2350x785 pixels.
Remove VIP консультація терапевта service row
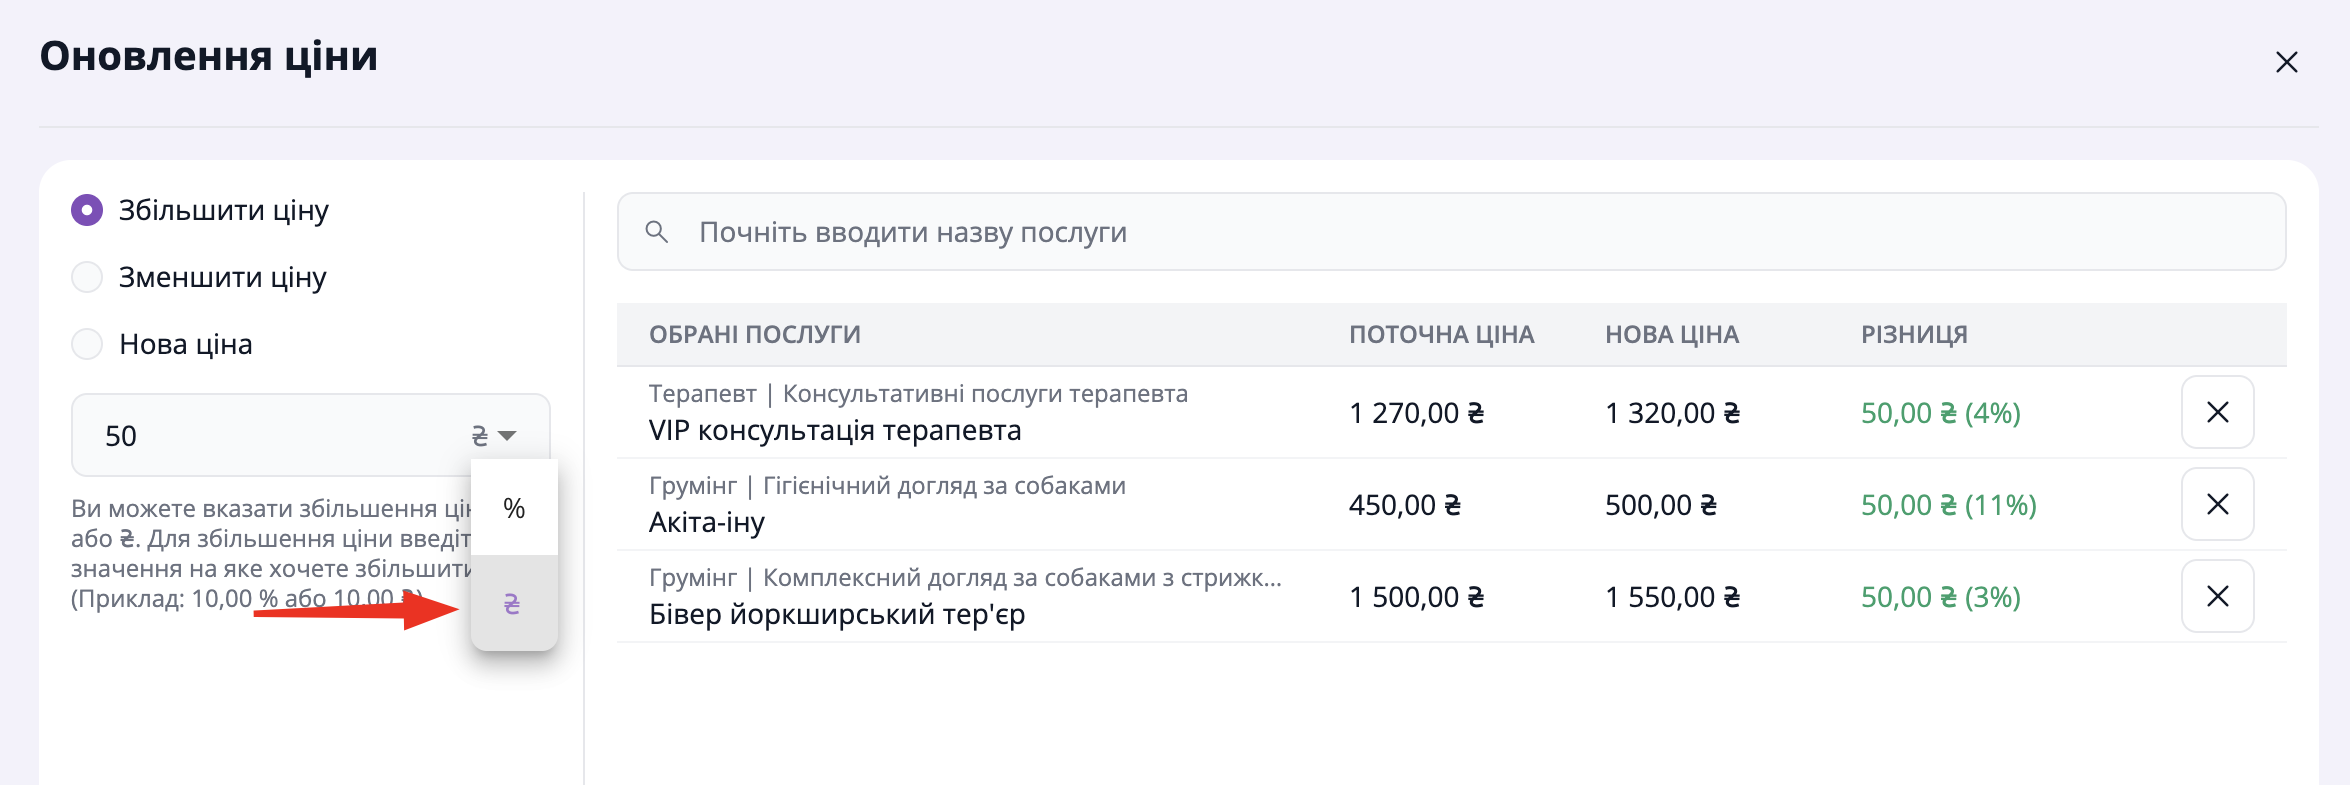coord(2217,412)
